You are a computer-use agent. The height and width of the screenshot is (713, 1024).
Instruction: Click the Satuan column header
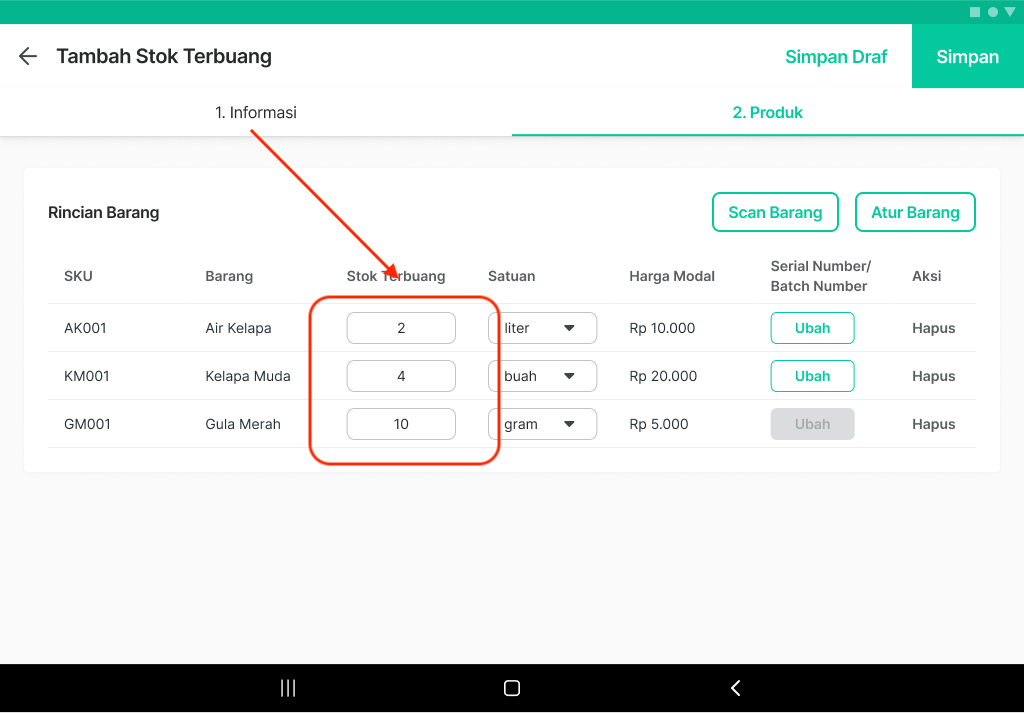coord(511,276)
